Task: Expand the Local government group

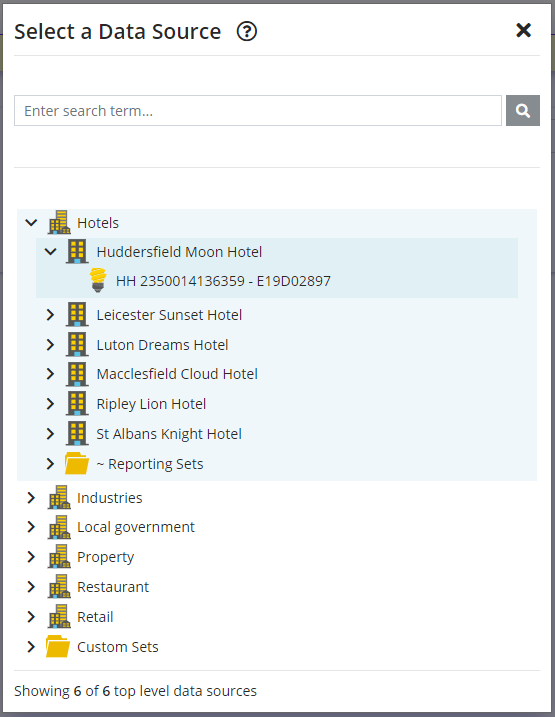Action: tap(31, 527)
